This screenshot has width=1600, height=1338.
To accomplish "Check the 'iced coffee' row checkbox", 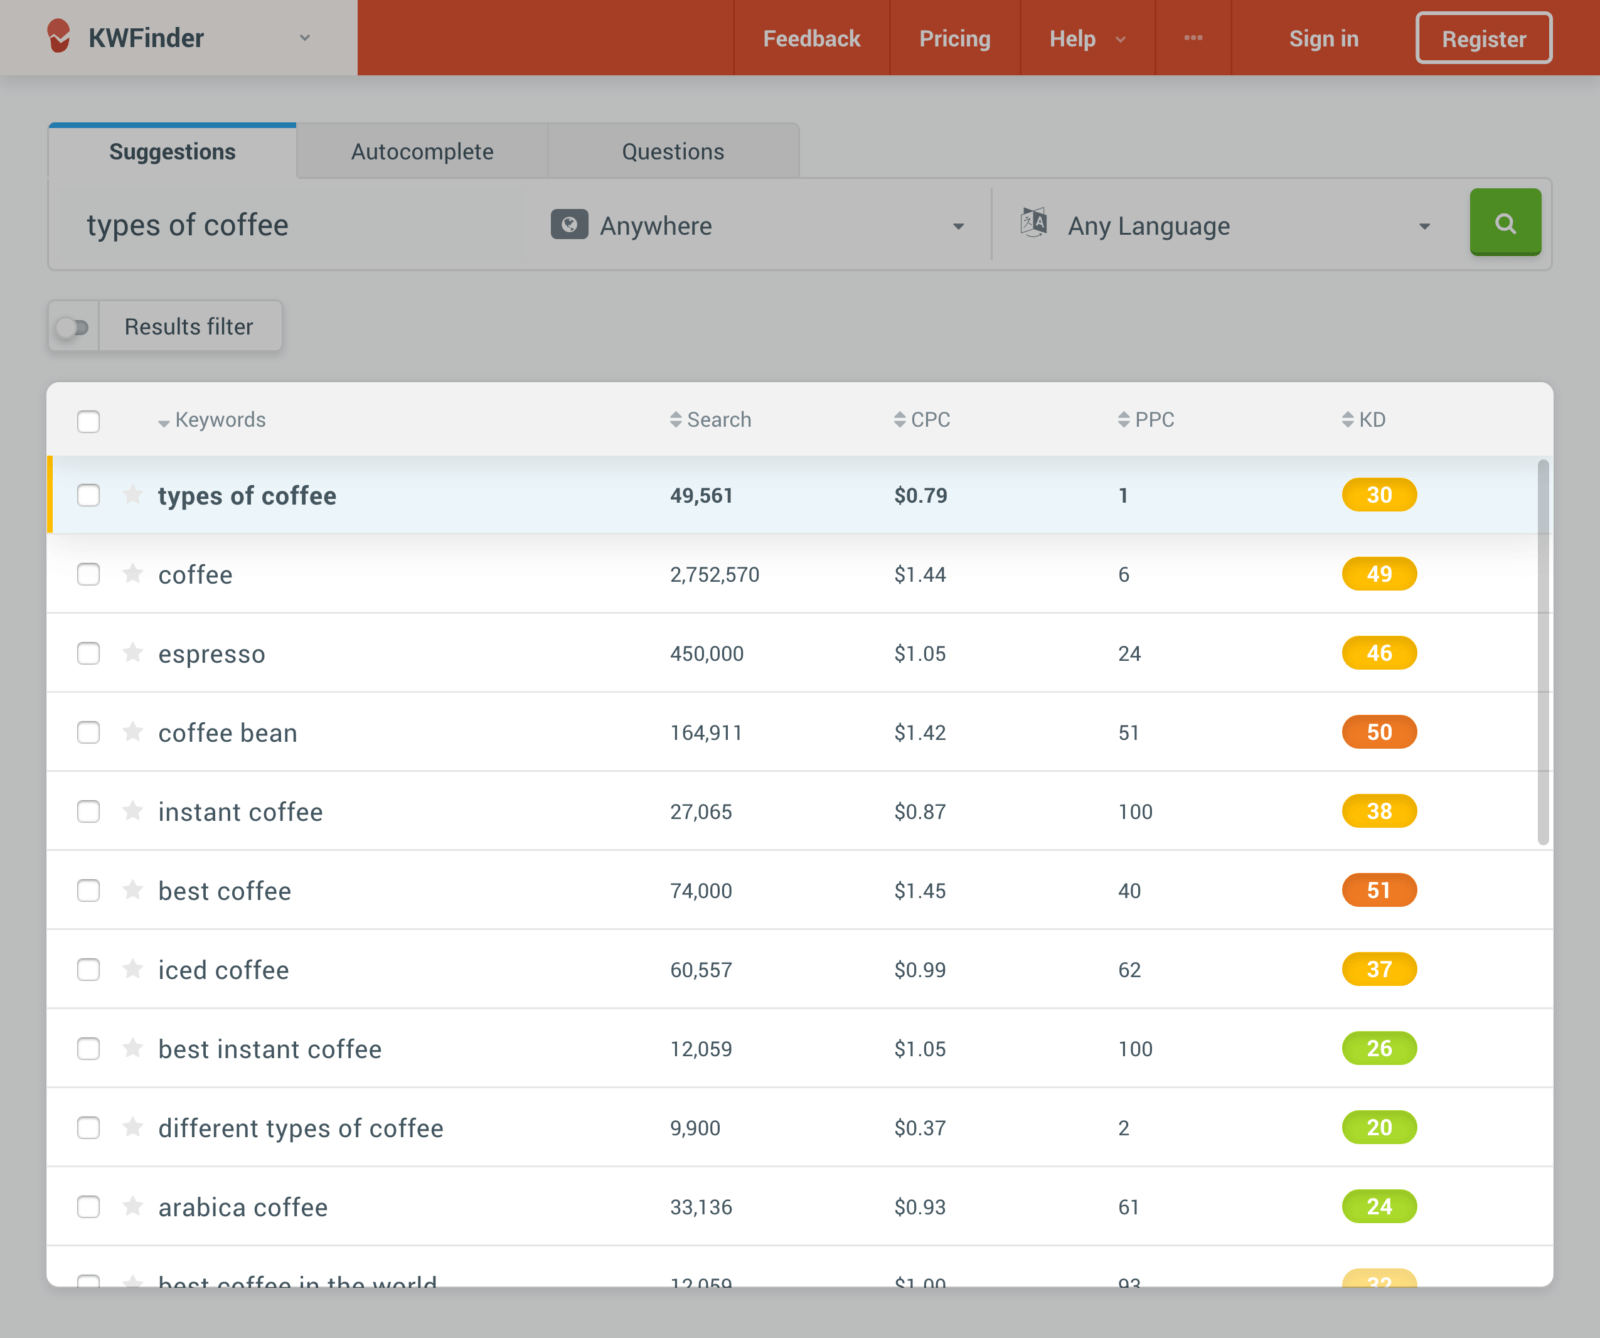I will click(x=89, y=969).
